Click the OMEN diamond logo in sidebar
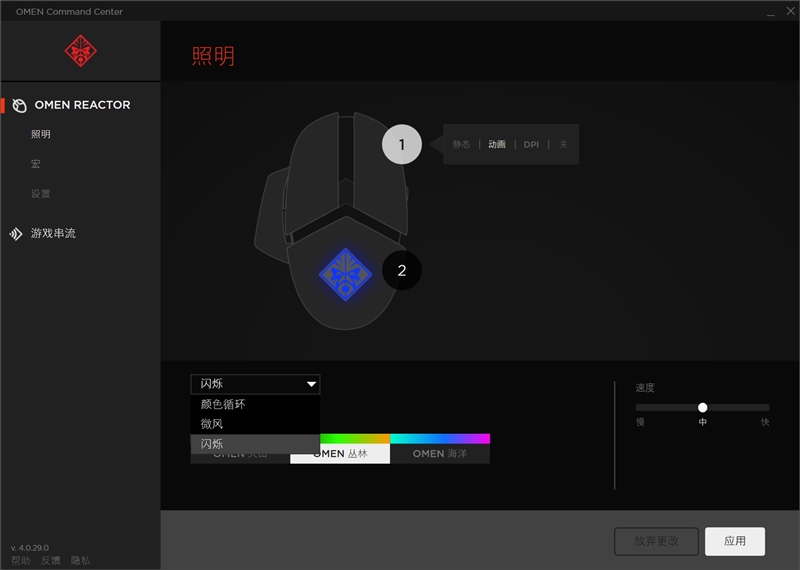Screen dimensions: 800x570 click(81, 51)
